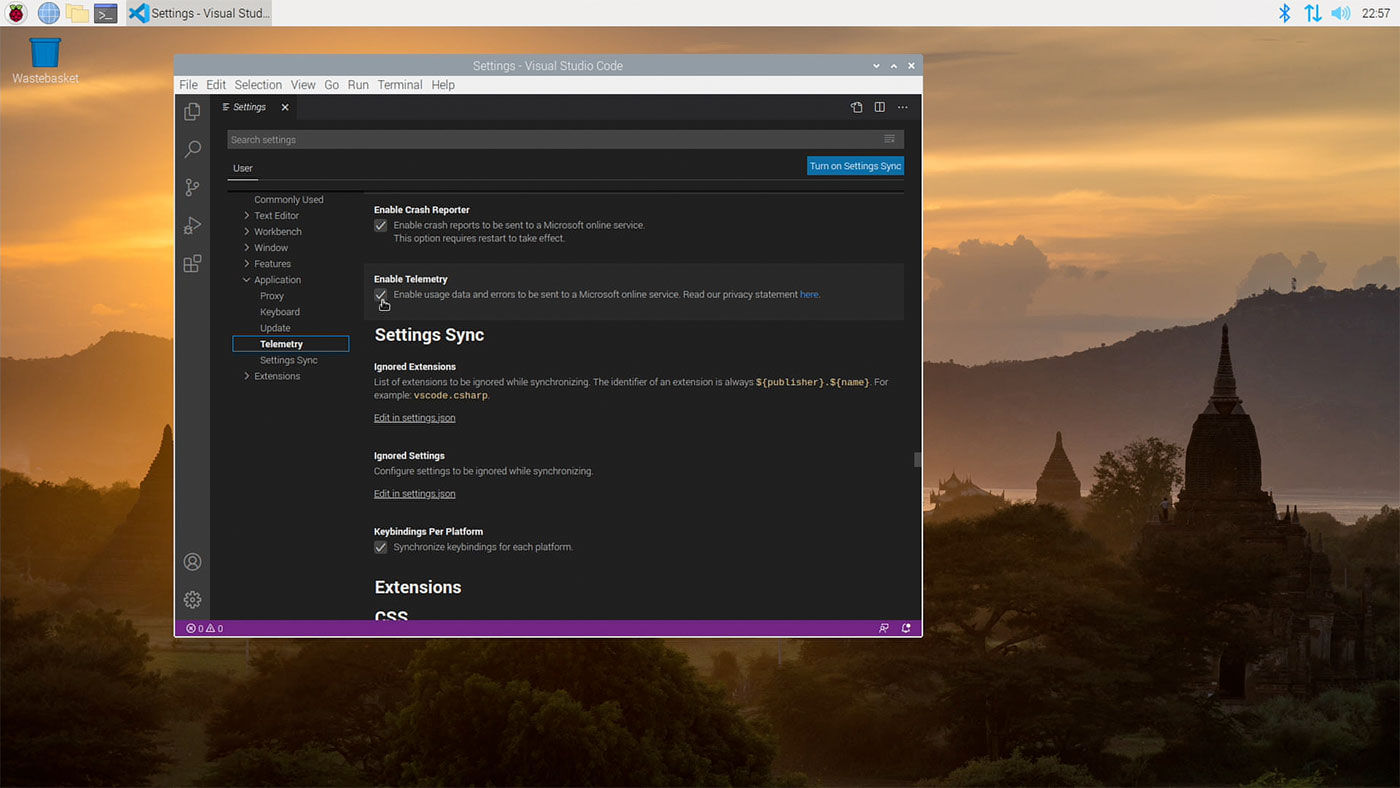
Task: Click the errors and warnings status indicator
Action: click(204, 628)
